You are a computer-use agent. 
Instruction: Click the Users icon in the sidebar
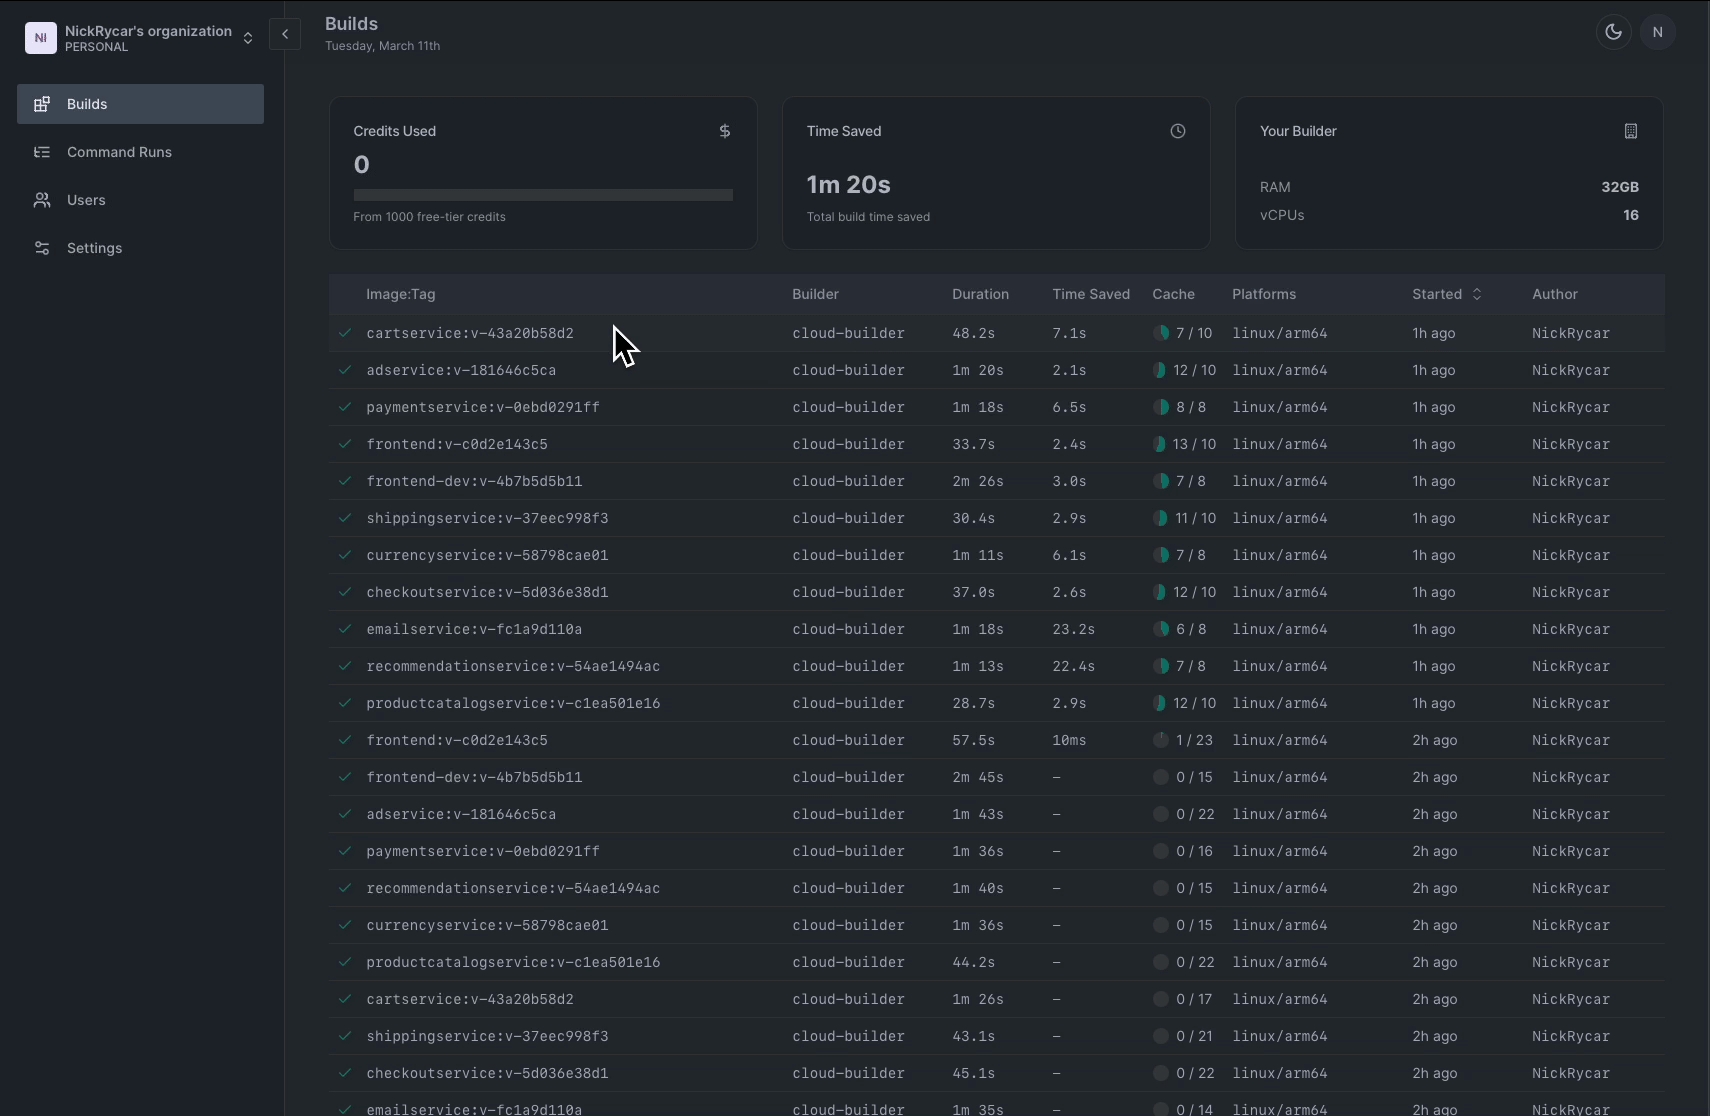tap(42, 200)
